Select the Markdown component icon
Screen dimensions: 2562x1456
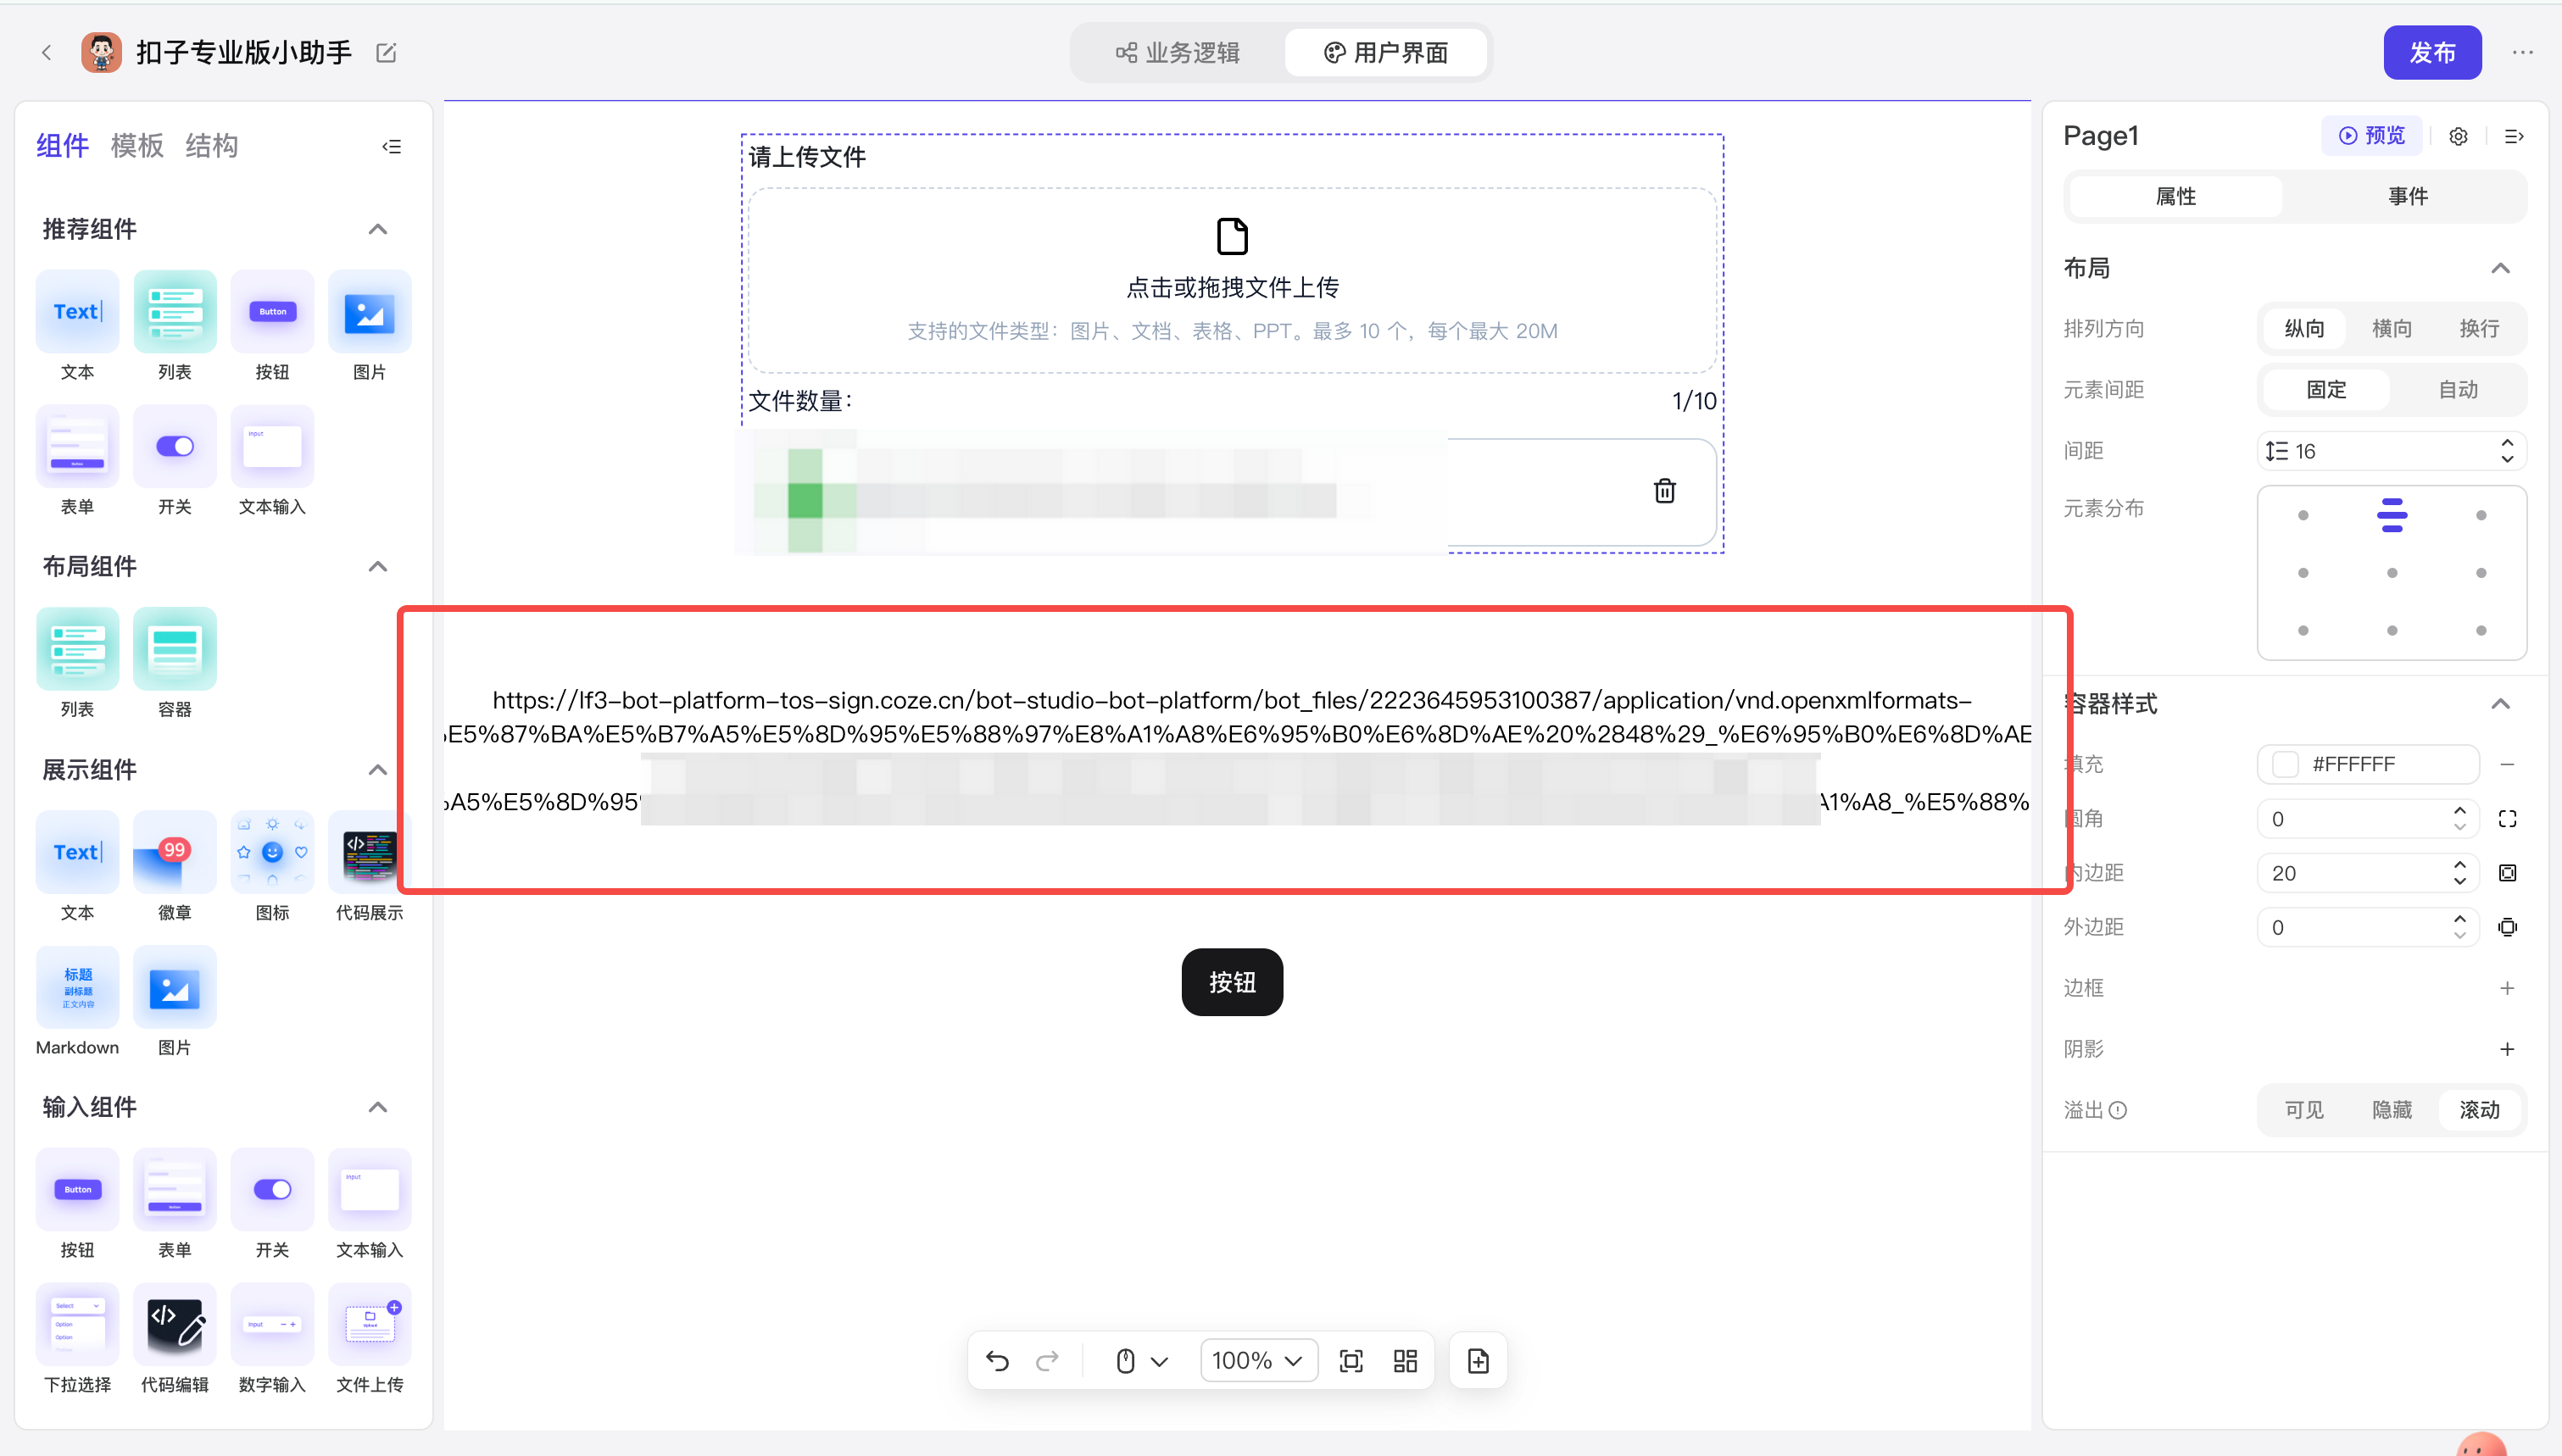[77, 988]
